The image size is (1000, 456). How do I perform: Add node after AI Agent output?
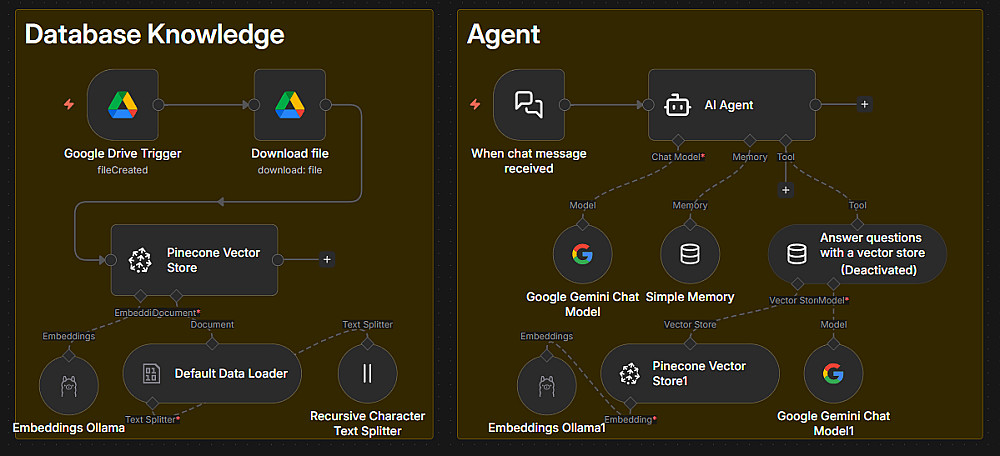864,105
